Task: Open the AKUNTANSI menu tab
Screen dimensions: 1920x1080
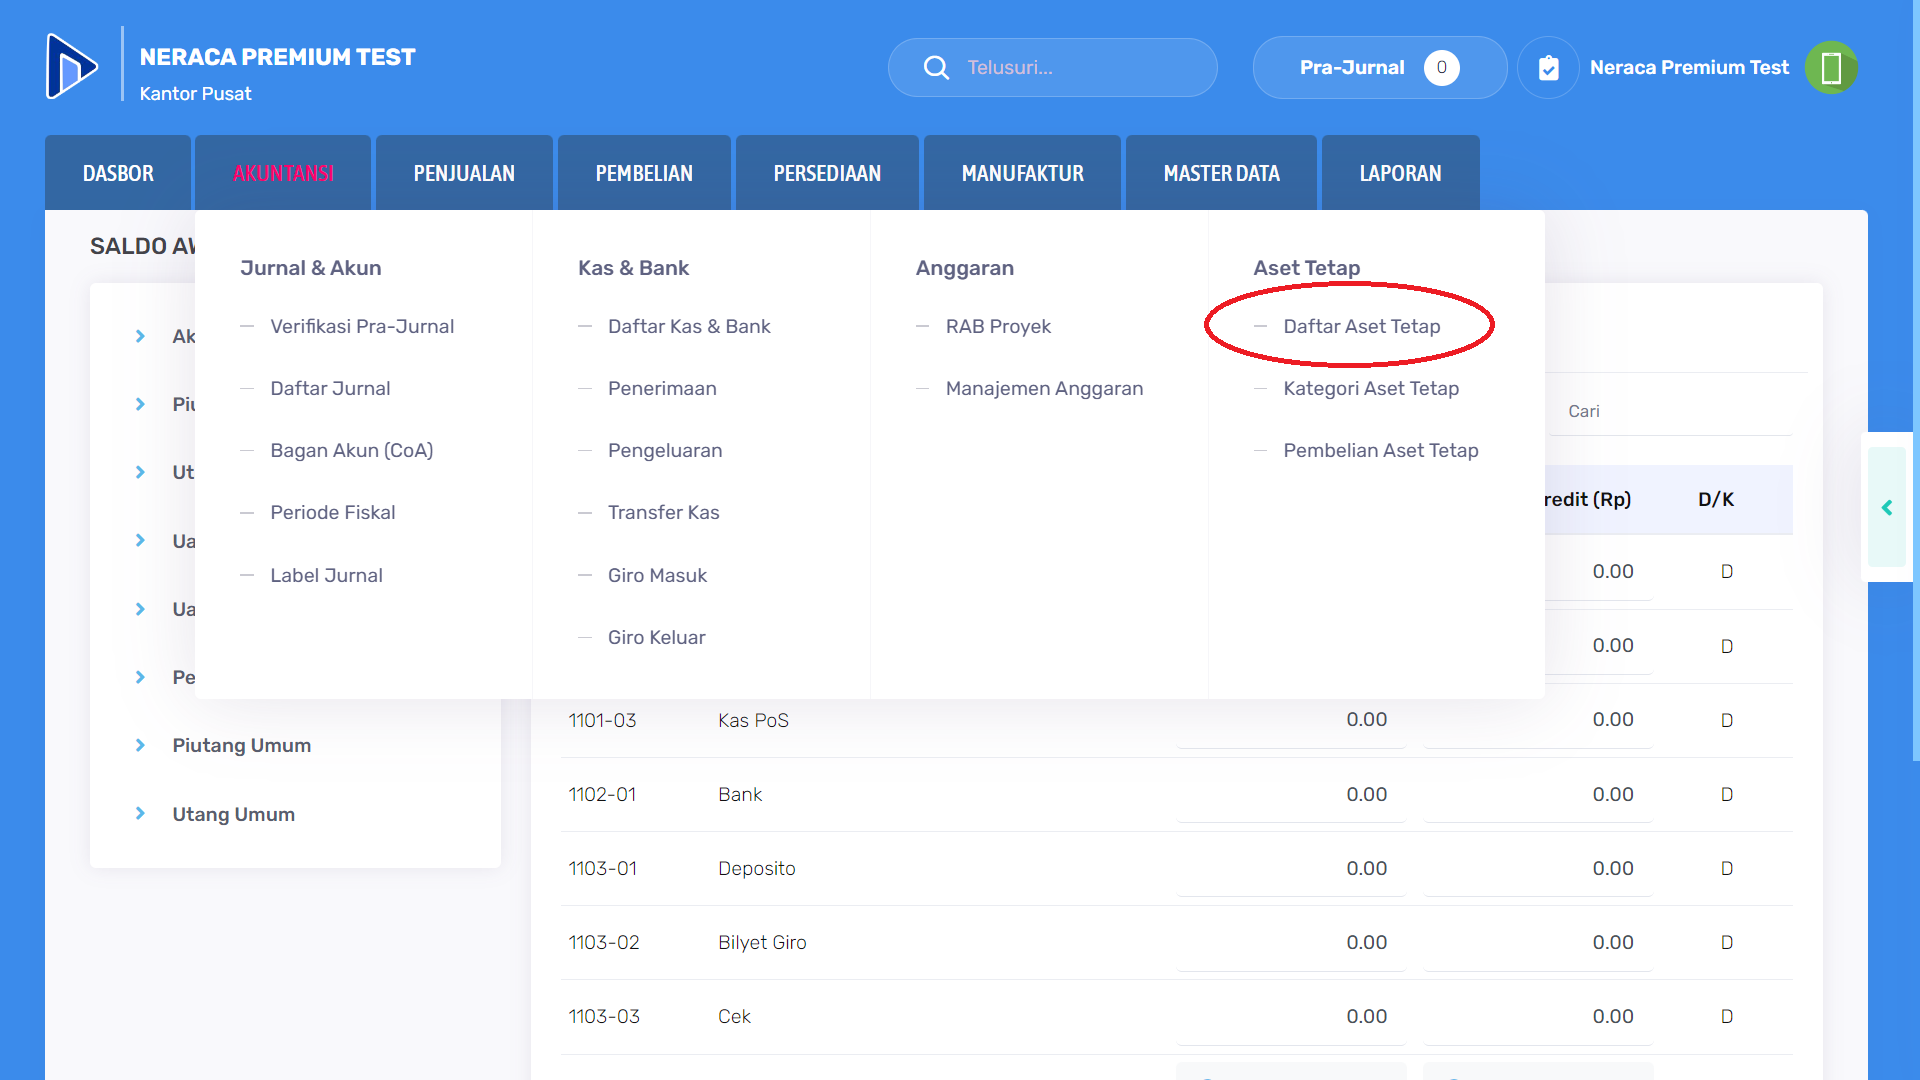Action: coord(283,173)
